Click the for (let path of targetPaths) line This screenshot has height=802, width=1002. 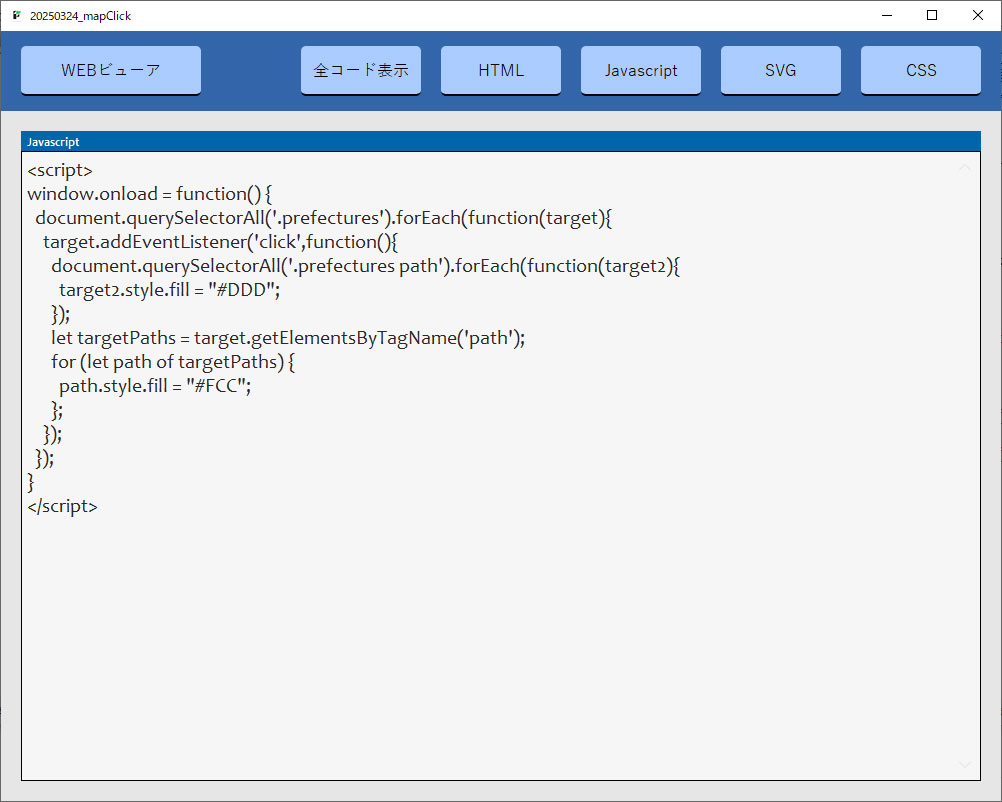tap(173, 362)
